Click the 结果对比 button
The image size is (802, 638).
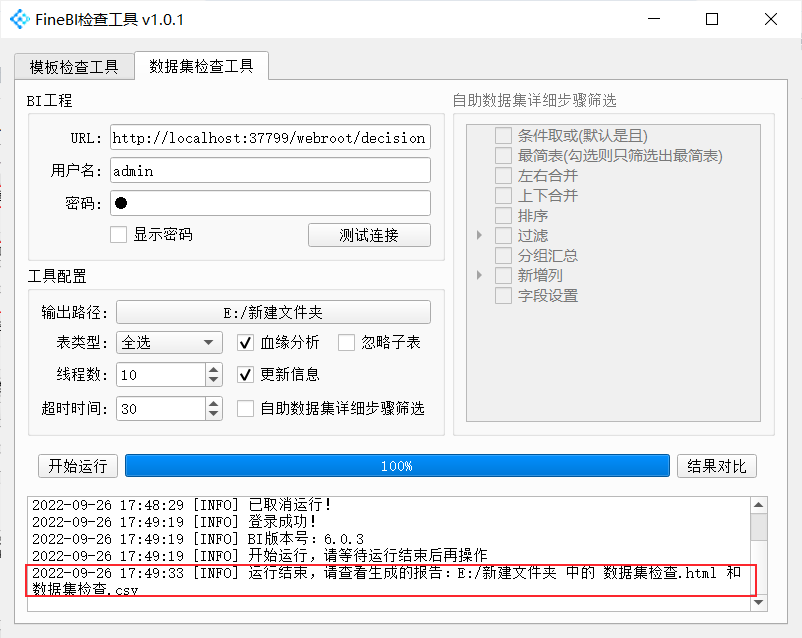click(x=717, y=466)
